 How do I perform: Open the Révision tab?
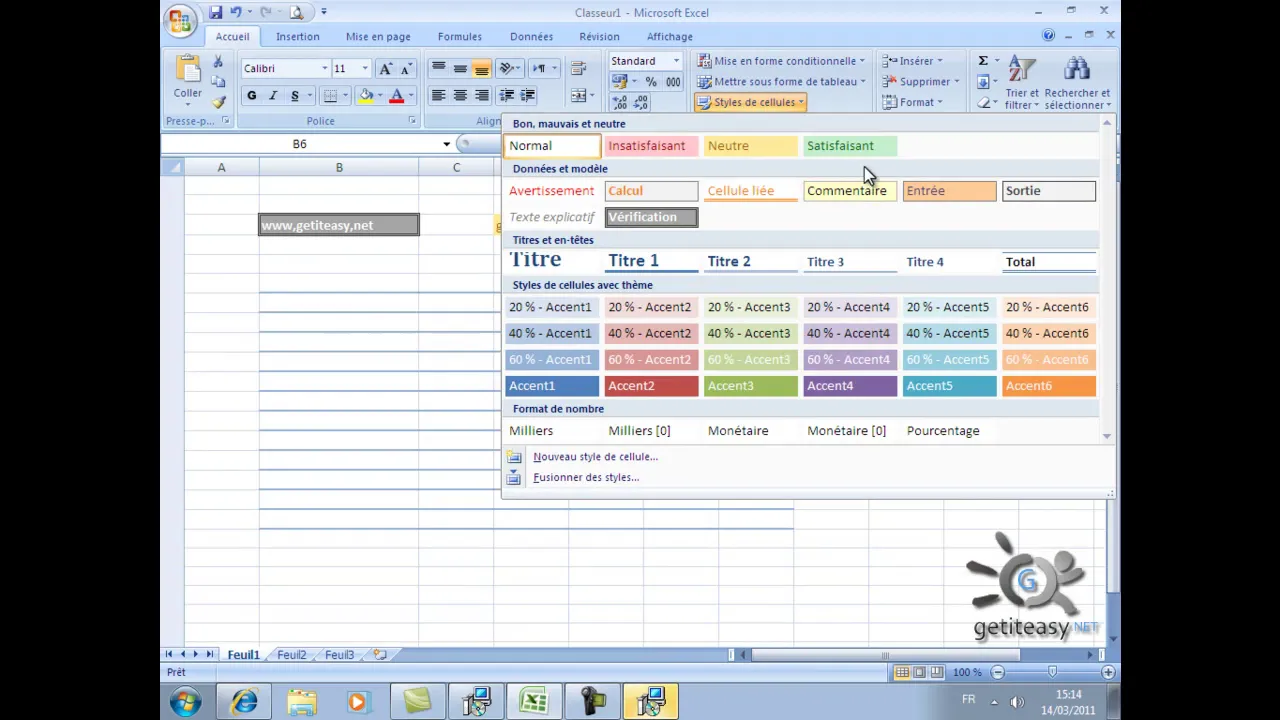(x=599, y=36)
